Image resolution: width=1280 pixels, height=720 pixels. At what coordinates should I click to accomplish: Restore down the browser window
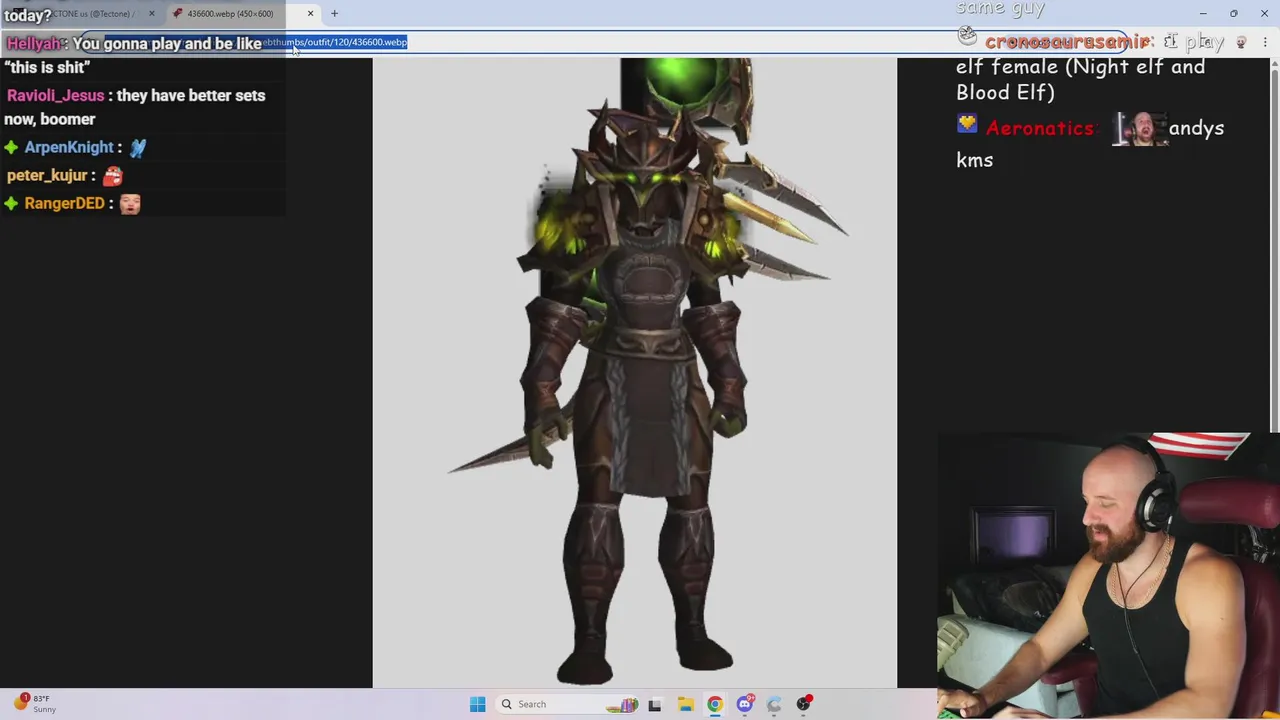point(1234,13)
